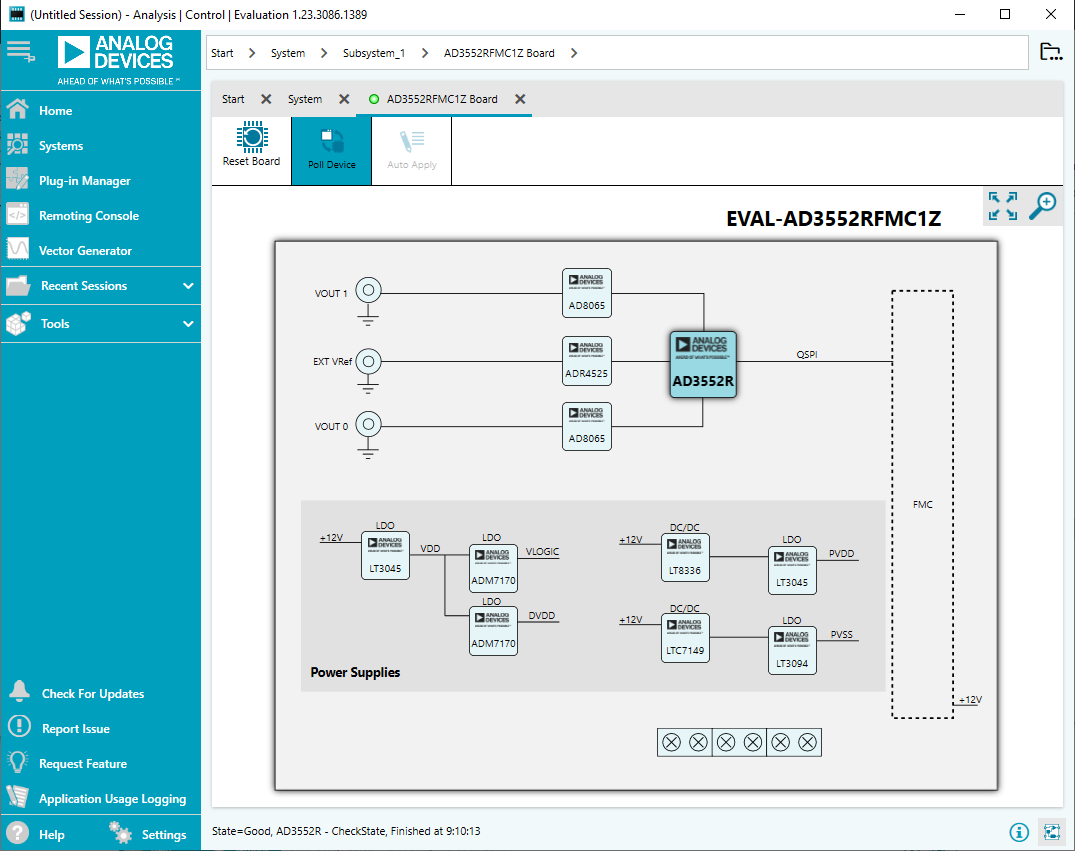Switch to the Start tab
1075x851 pixels.
pyautogui.click(x=233, y=99)
